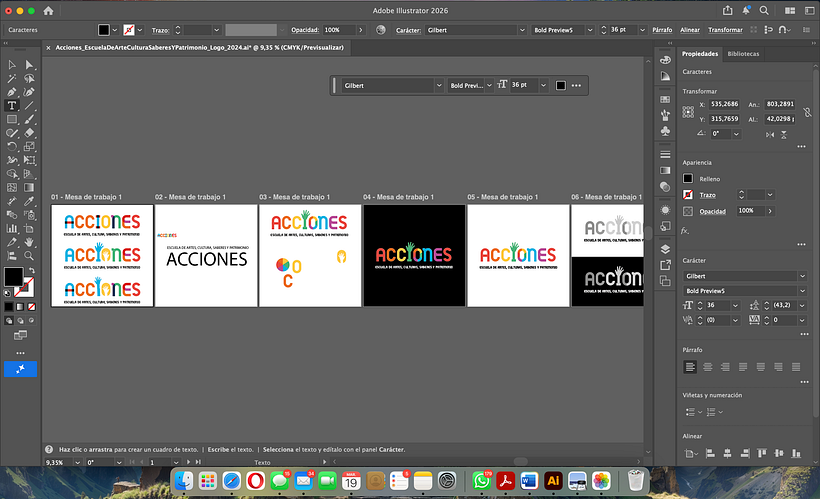Select the Hand tool
The image size is (820, 499).
click(29, 242)
